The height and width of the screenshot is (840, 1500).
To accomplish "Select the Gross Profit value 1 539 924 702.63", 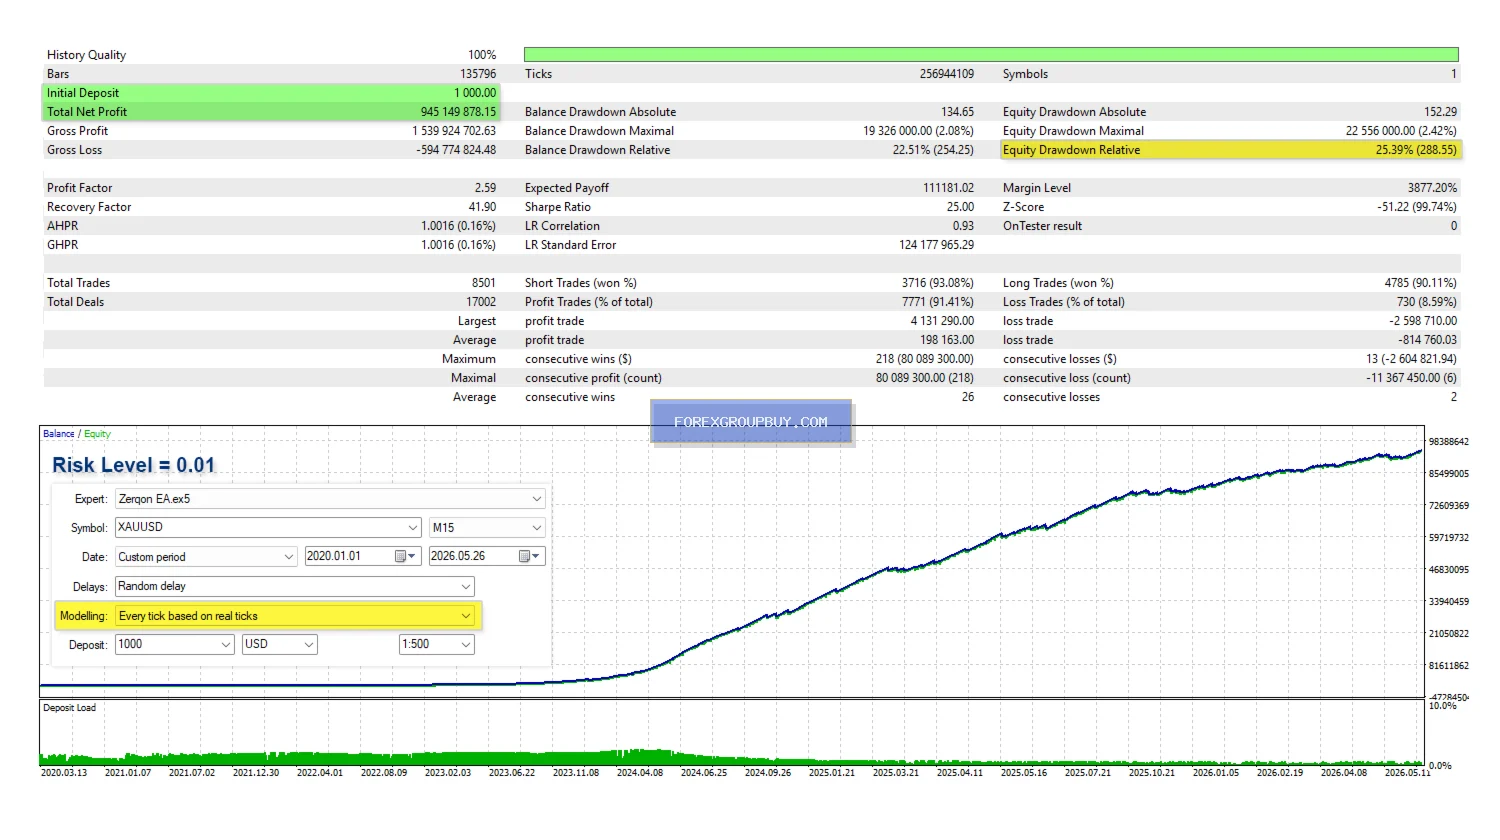I will click(x=454, y=131).
